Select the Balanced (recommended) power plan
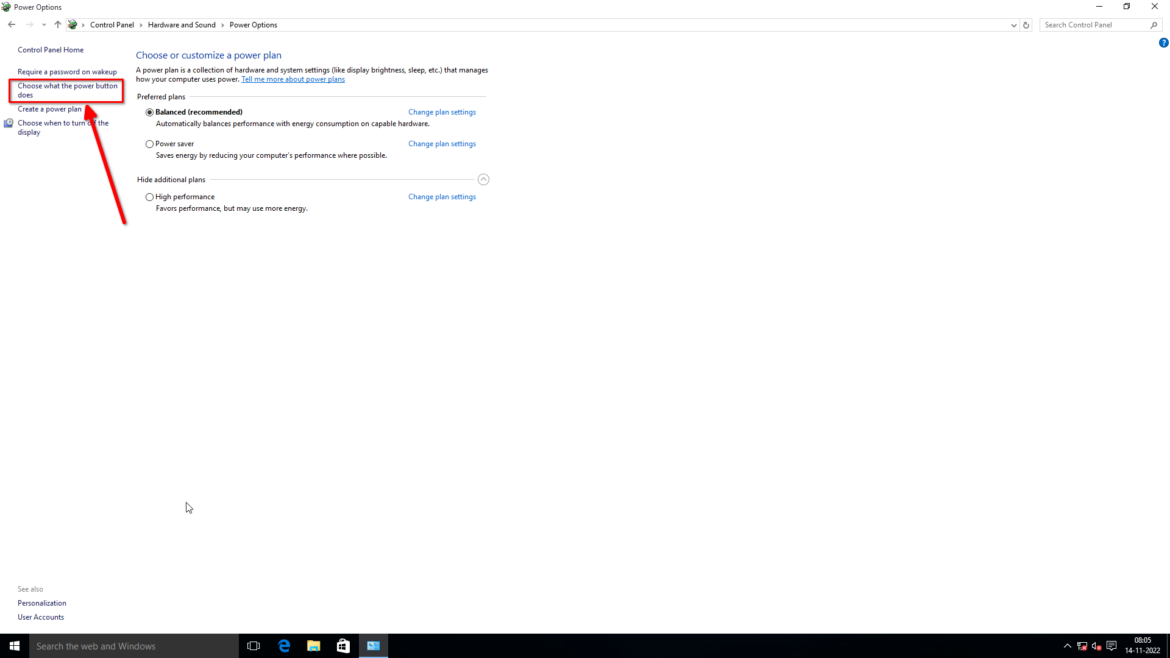Image resolution: width=1170 pixels, height=658 pixels. click(x=150, y=112)
